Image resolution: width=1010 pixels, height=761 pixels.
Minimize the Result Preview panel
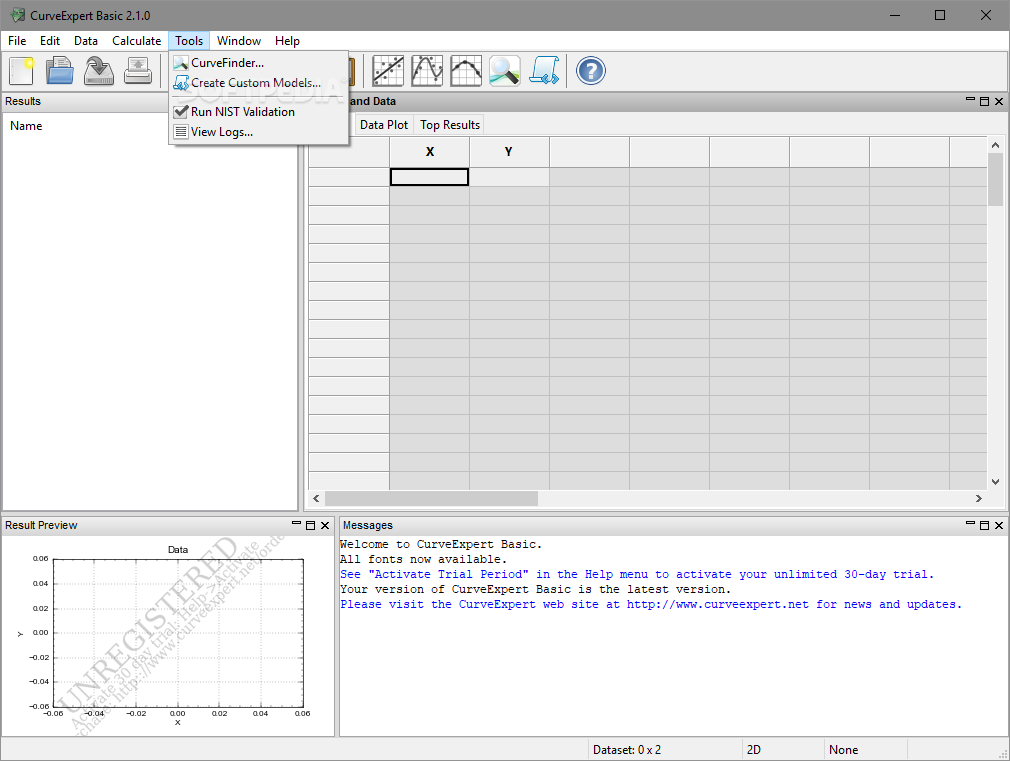296,525
